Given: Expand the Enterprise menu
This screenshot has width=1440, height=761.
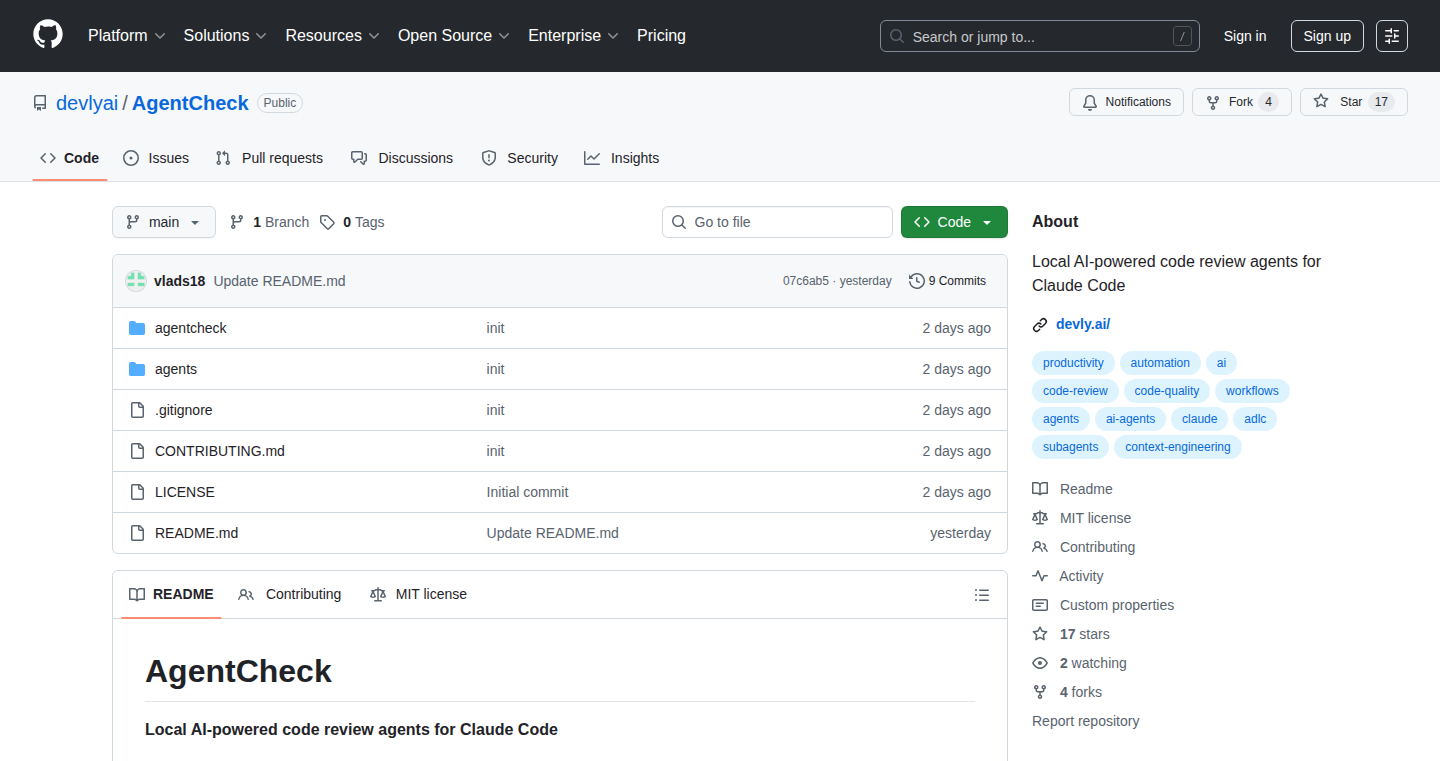Looking at the screenshot, I should (573, 36).
